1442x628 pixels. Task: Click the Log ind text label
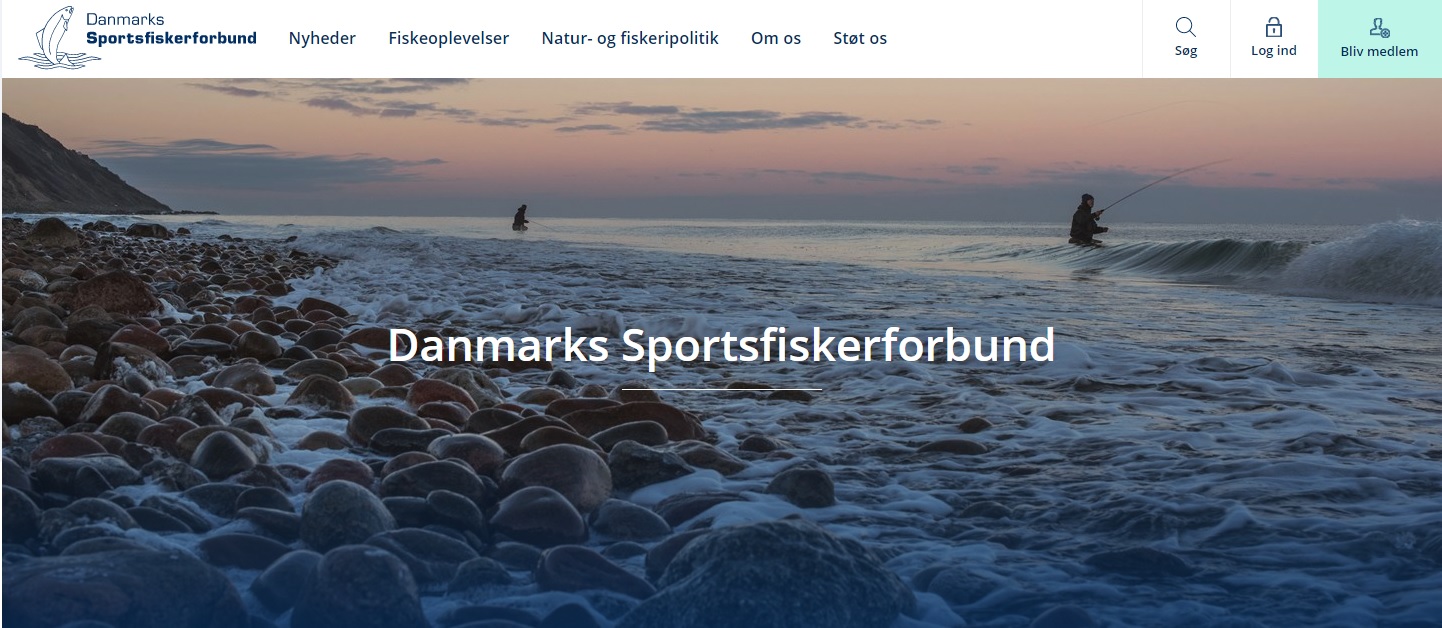[x=1274, y=50]
